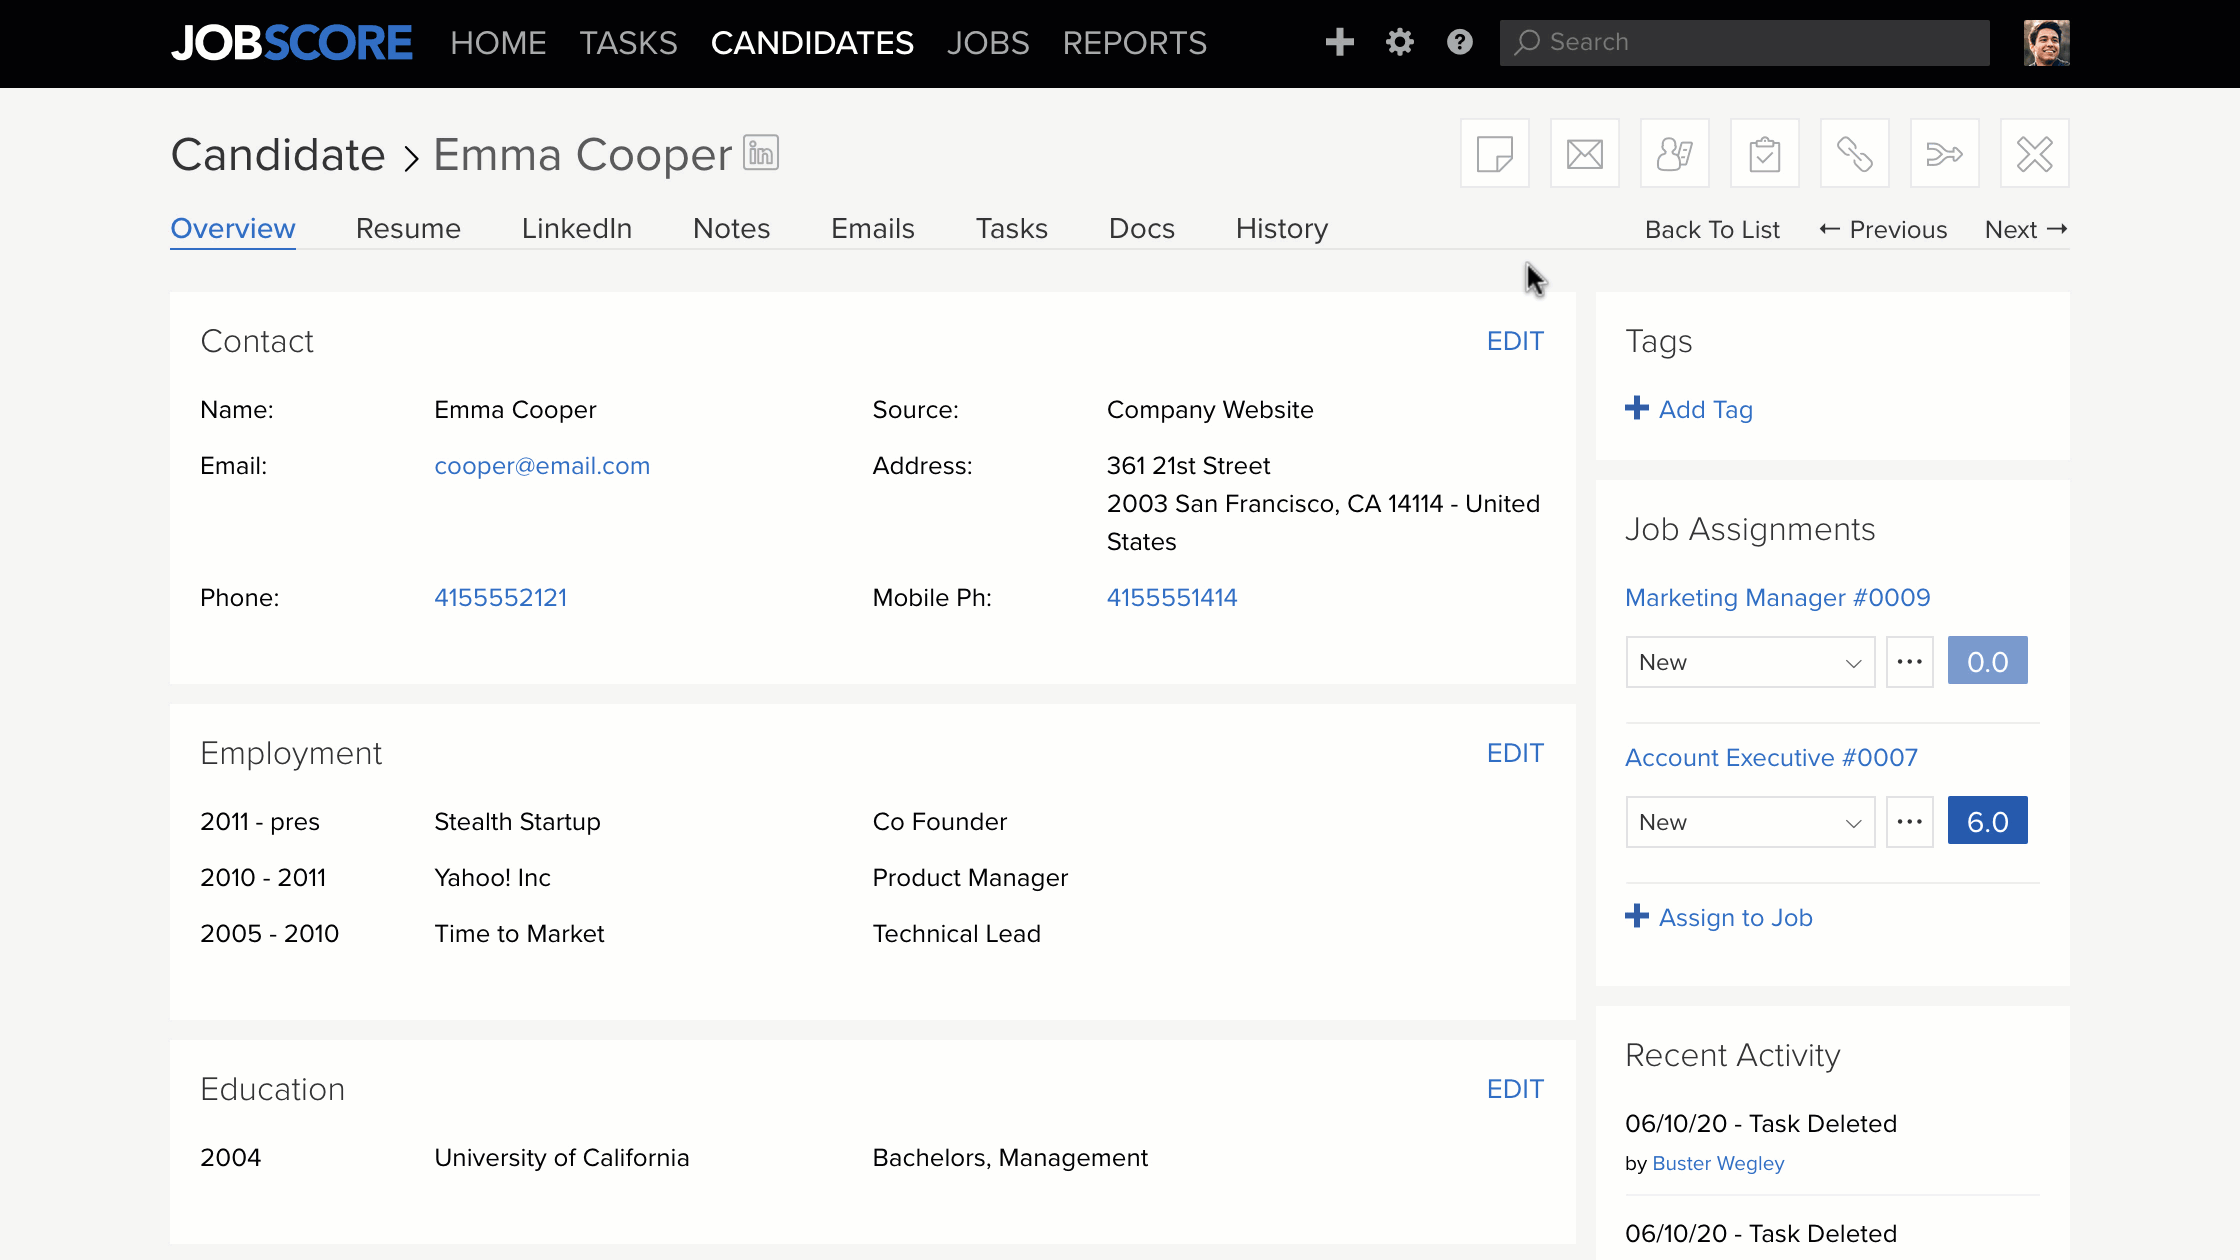Go to HOME in navigation
Screen dimensions: 2240x1260
click(x=498, y=43)
